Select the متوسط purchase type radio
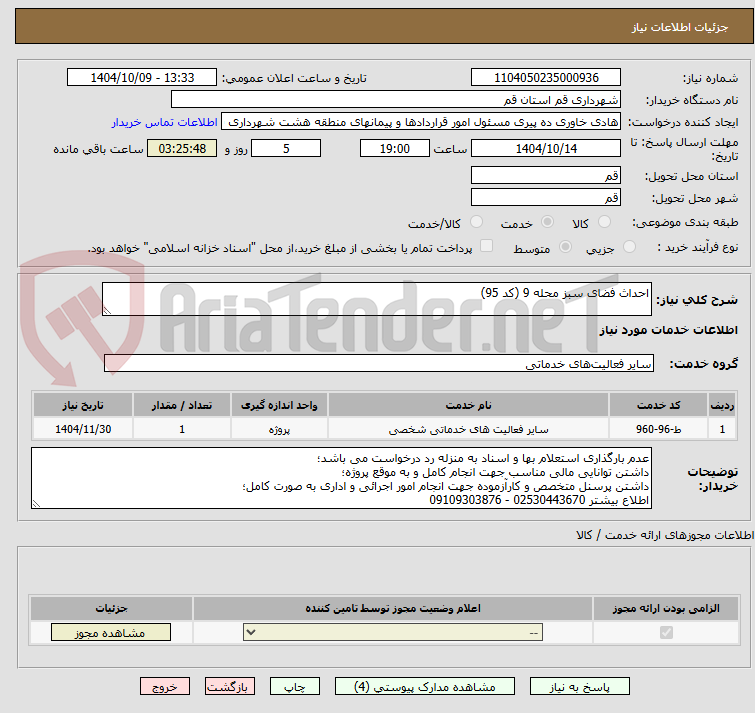The image size is (755, 713). (x=565, y=247)
